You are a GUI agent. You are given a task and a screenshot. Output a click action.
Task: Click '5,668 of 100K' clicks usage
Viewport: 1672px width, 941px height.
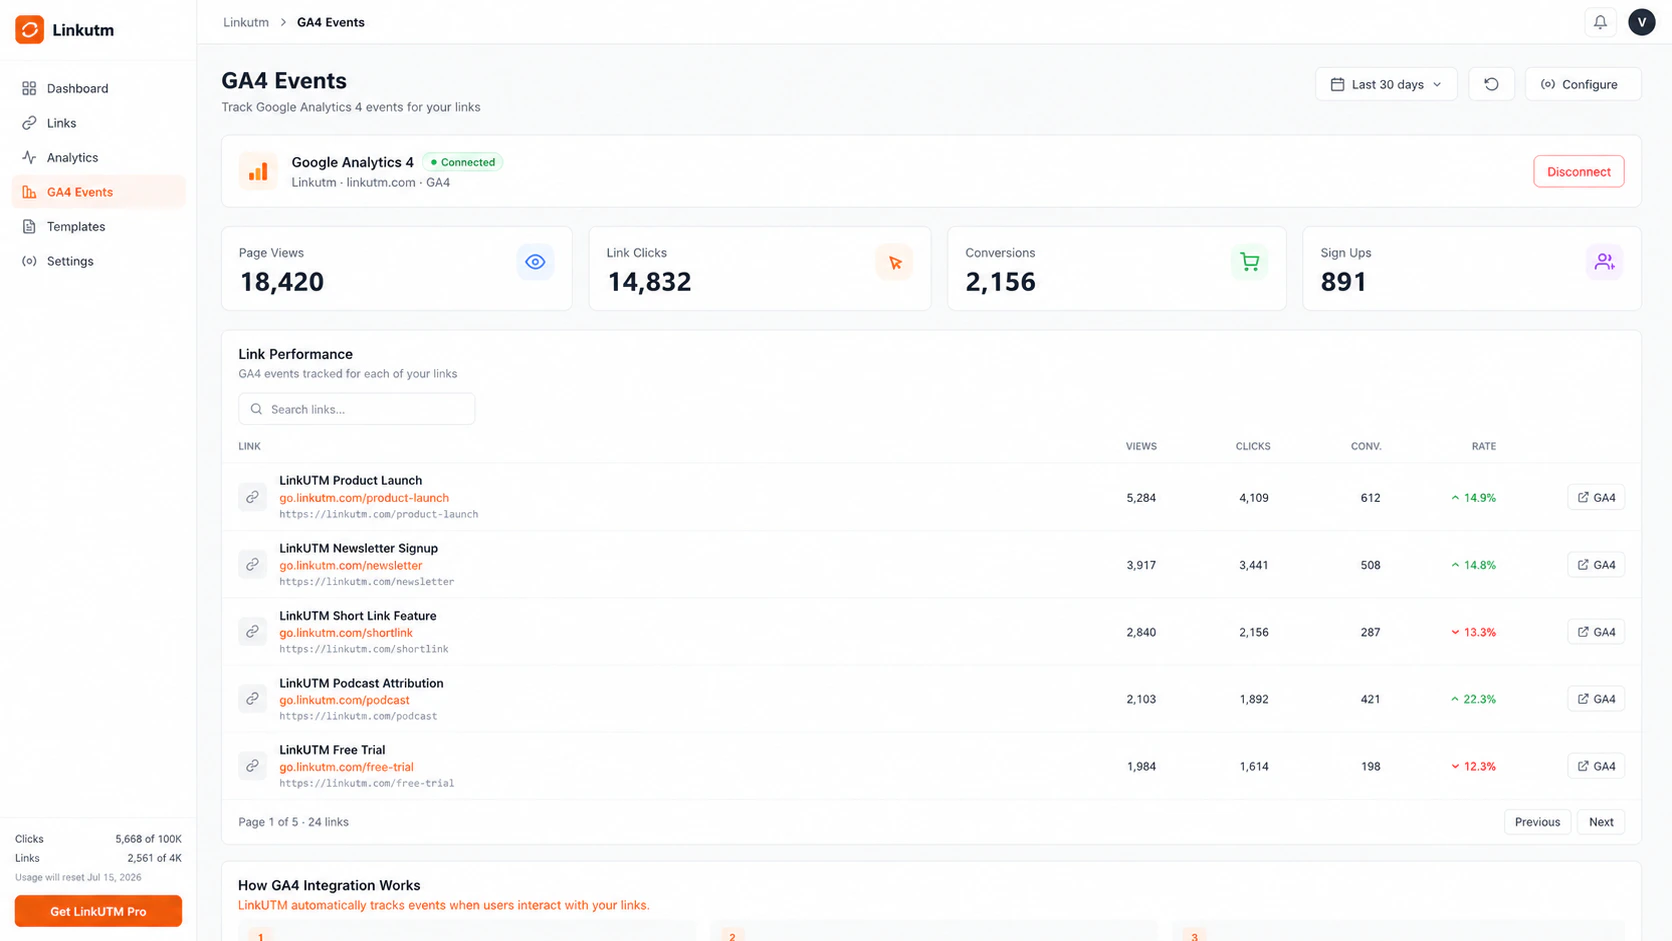point(148,839)
